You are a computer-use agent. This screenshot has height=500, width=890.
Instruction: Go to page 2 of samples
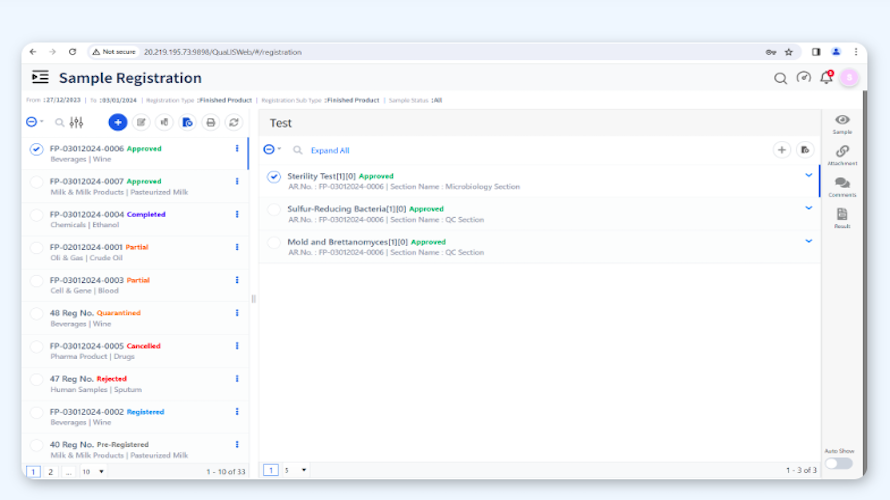tap(51, 471)
